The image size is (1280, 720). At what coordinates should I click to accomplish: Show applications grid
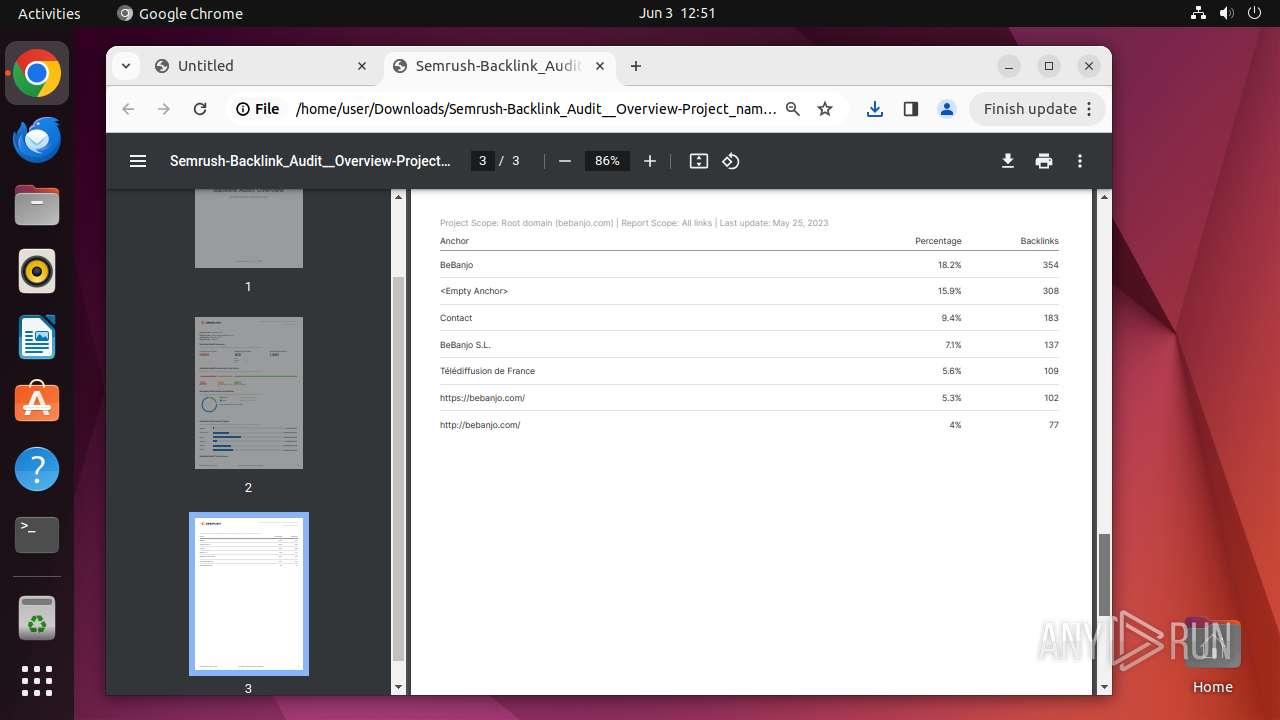(37, 681)
